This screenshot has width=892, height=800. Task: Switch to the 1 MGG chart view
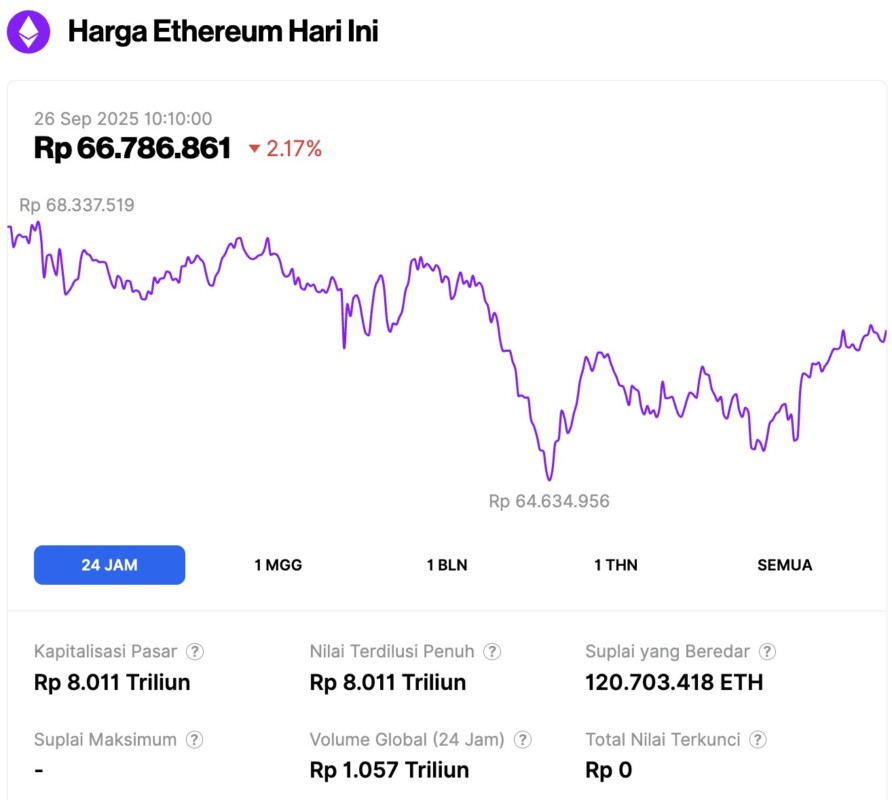[277, 564]
